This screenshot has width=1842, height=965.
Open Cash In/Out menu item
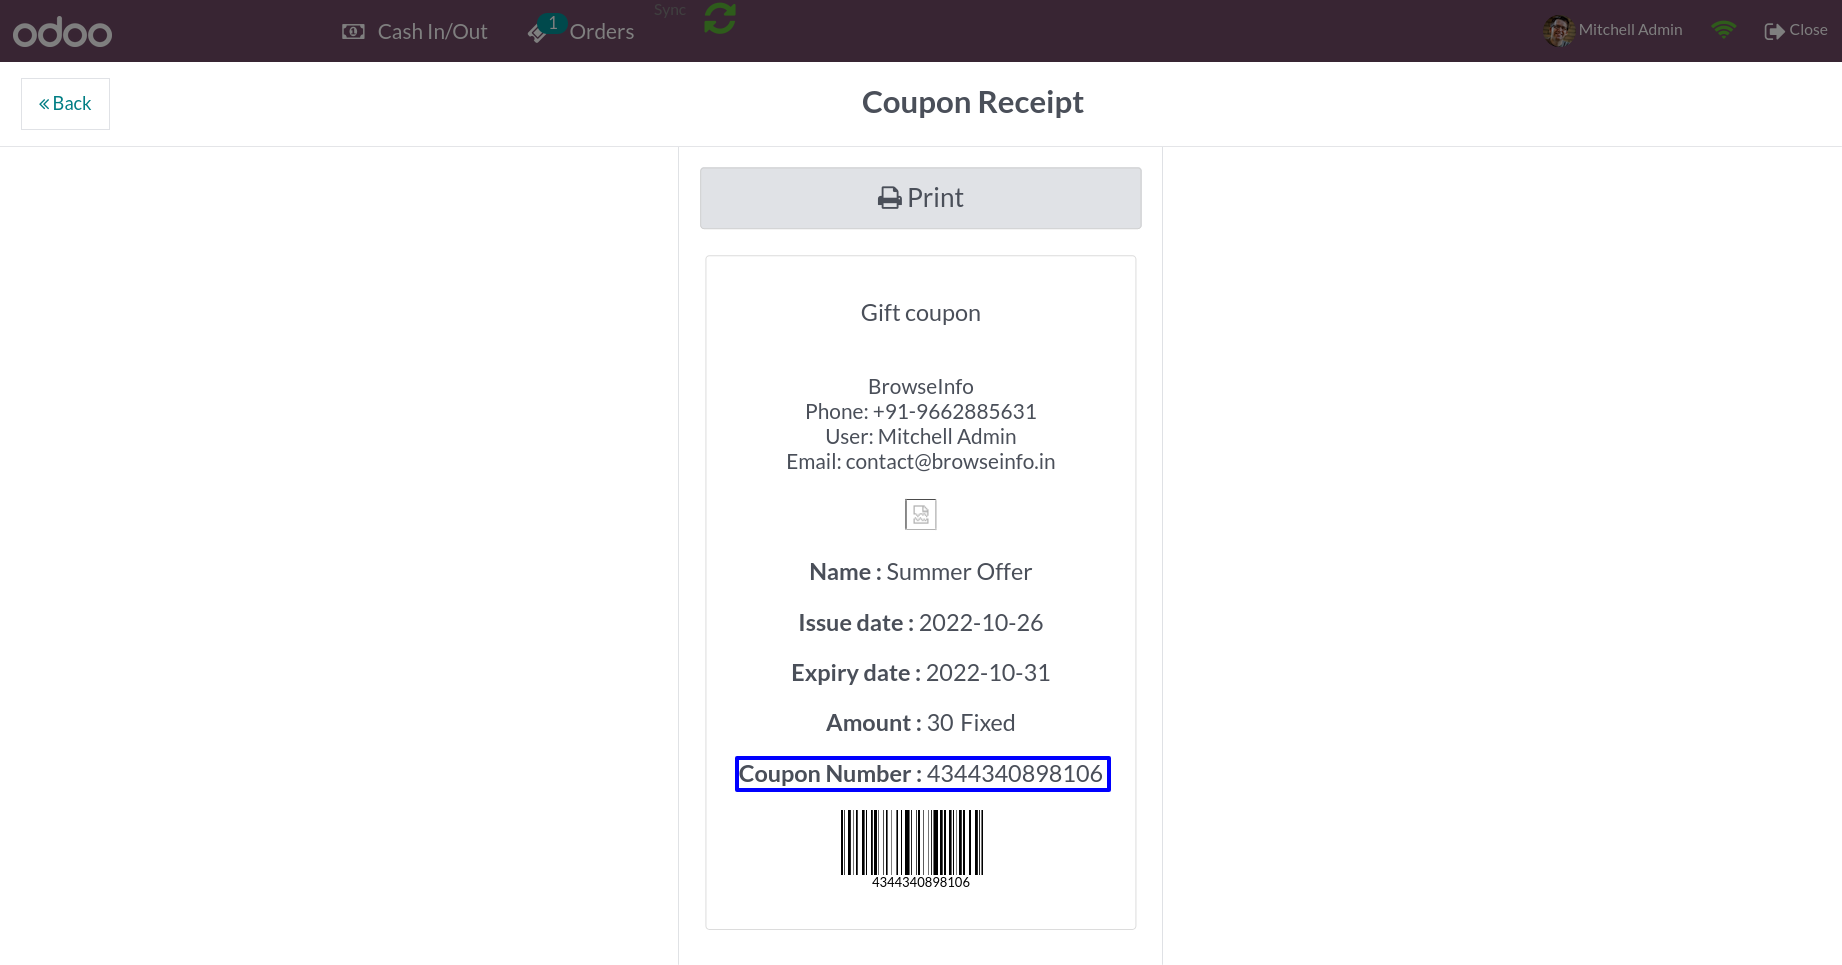415,31
